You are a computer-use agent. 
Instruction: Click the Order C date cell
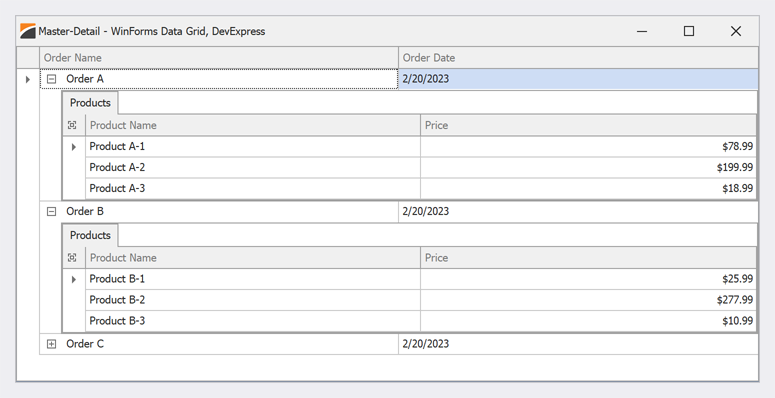pyautogui.click(x=578, y=344)
